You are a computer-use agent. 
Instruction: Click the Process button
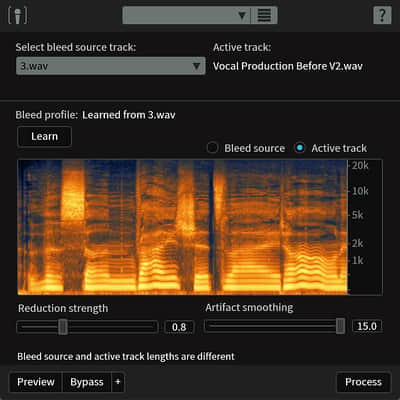[363, 382]
